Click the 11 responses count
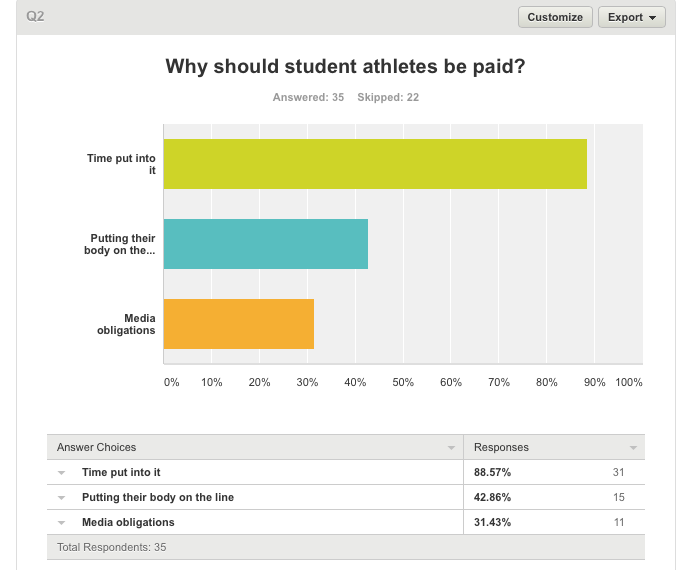 618,523
